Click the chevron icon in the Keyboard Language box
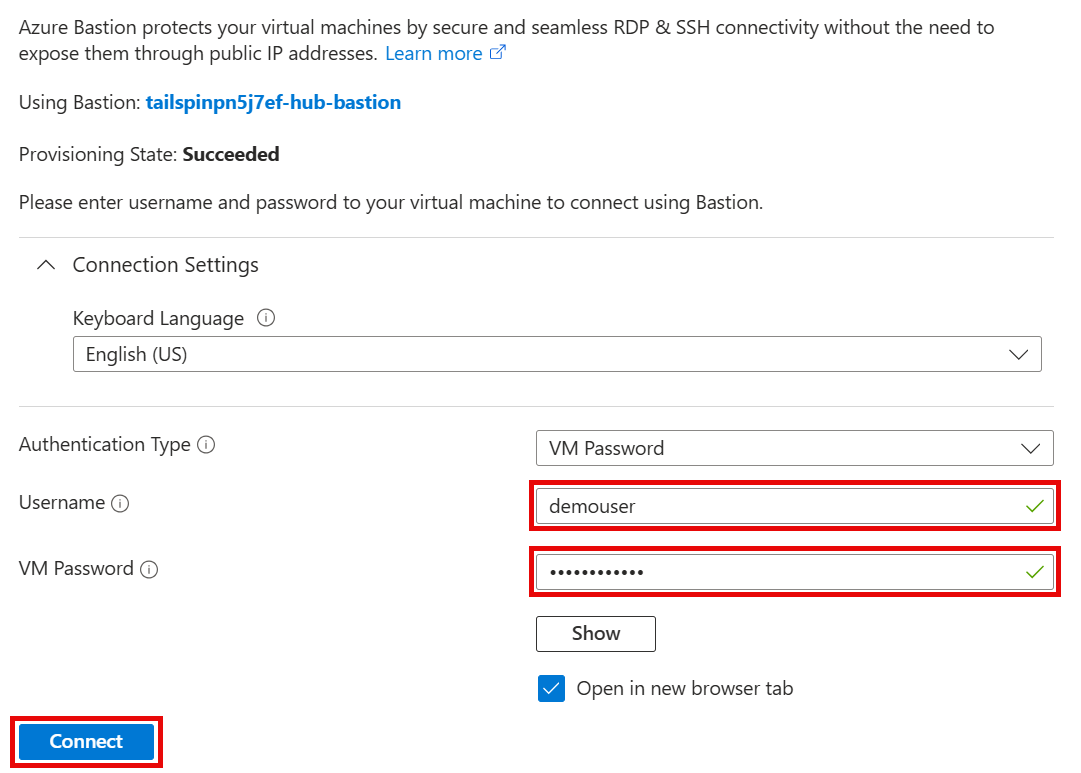The width and height of the screenshot is (1081, 773). [1019, 353]
